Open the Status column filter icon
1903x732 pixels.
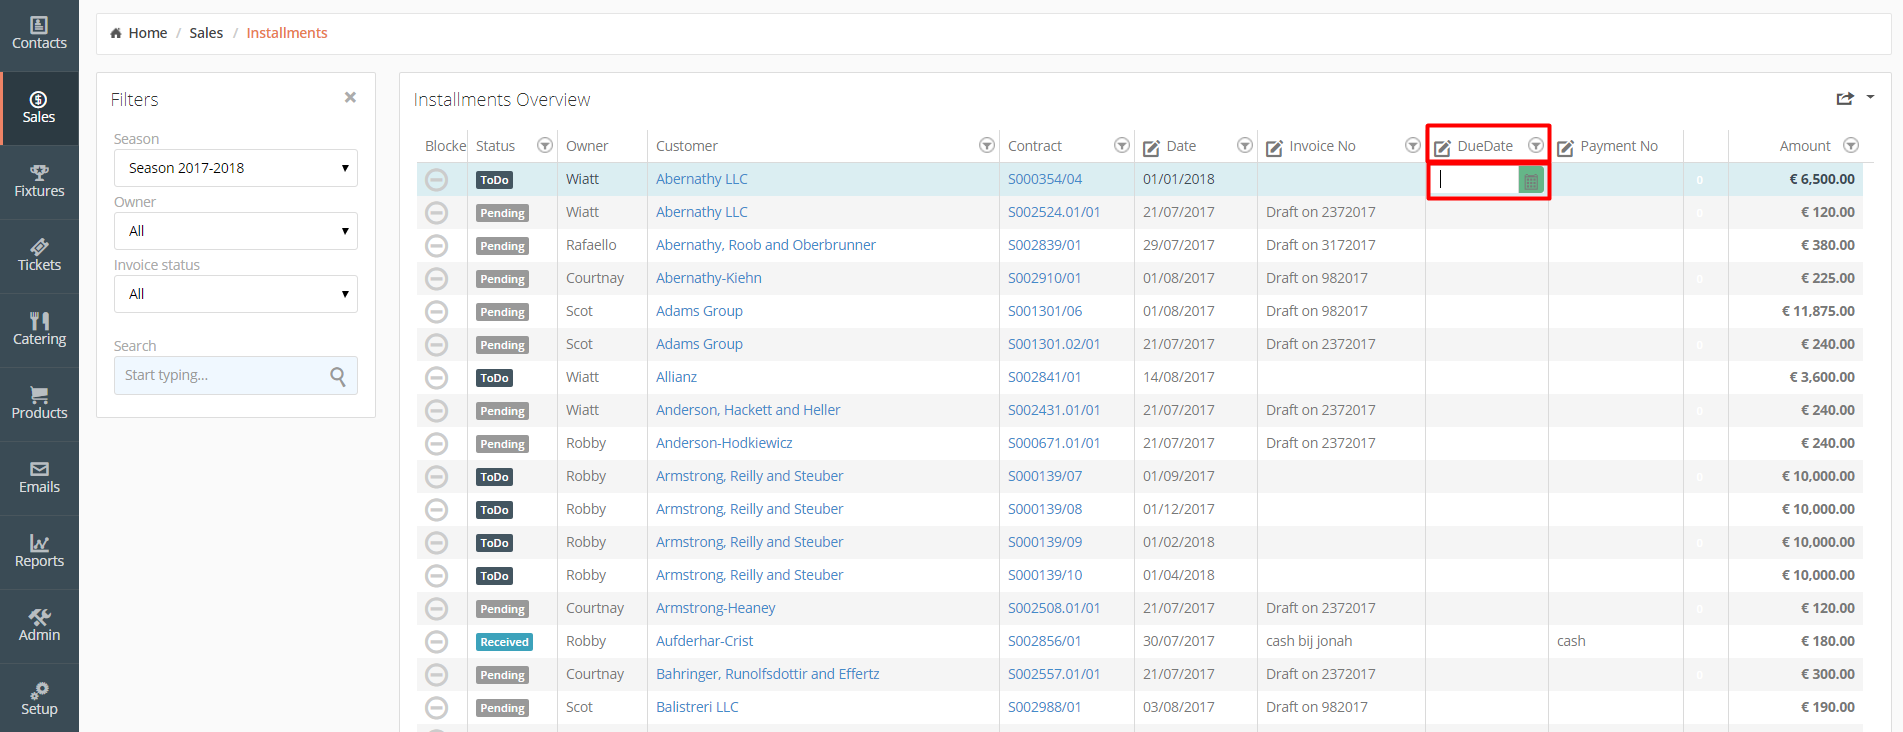(545, 146)
